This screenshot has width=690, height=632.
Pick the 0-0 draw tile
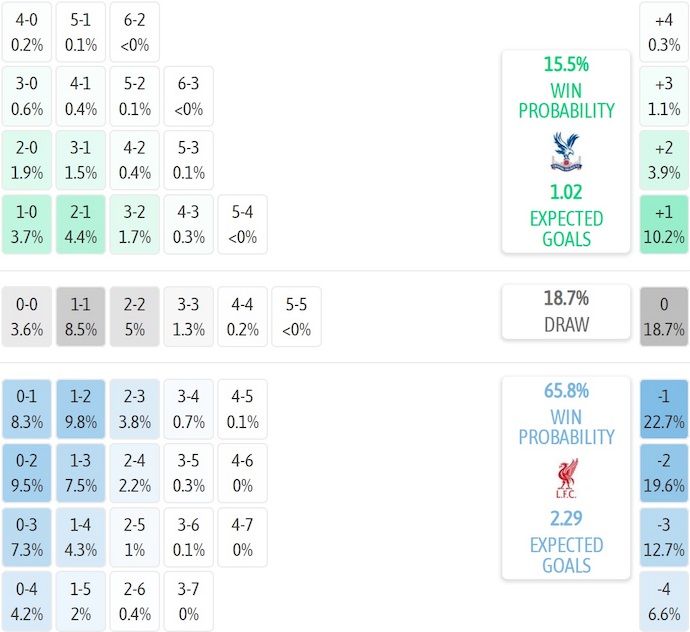(27, 315)
